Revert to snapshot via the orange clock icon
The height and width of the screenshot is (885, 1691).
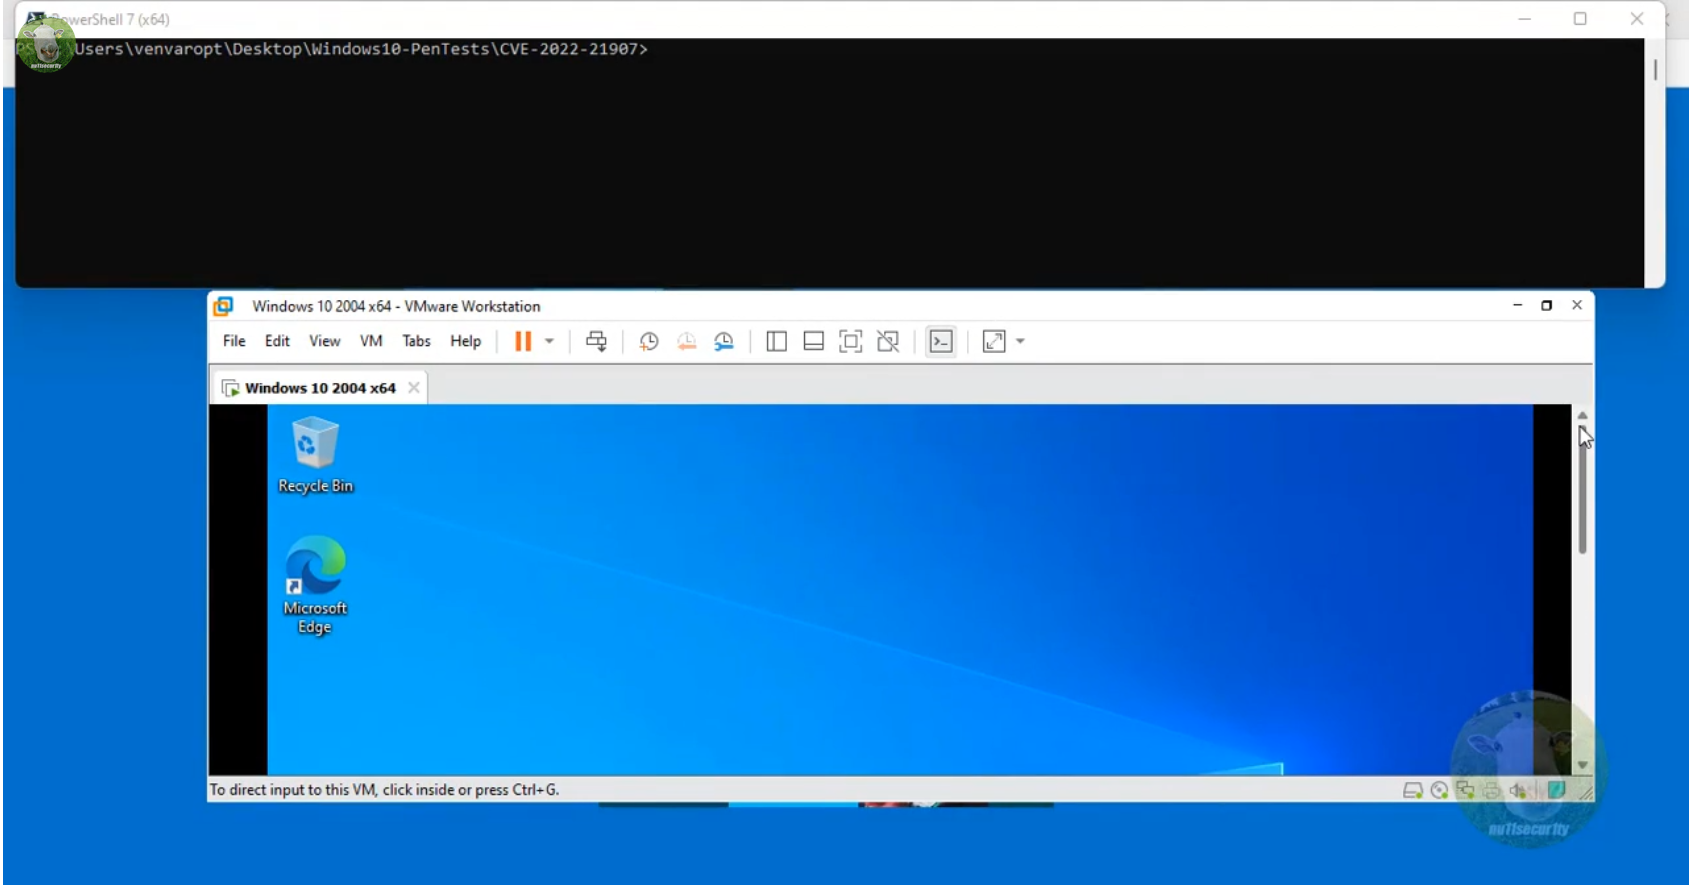click(x=686, y=341)
